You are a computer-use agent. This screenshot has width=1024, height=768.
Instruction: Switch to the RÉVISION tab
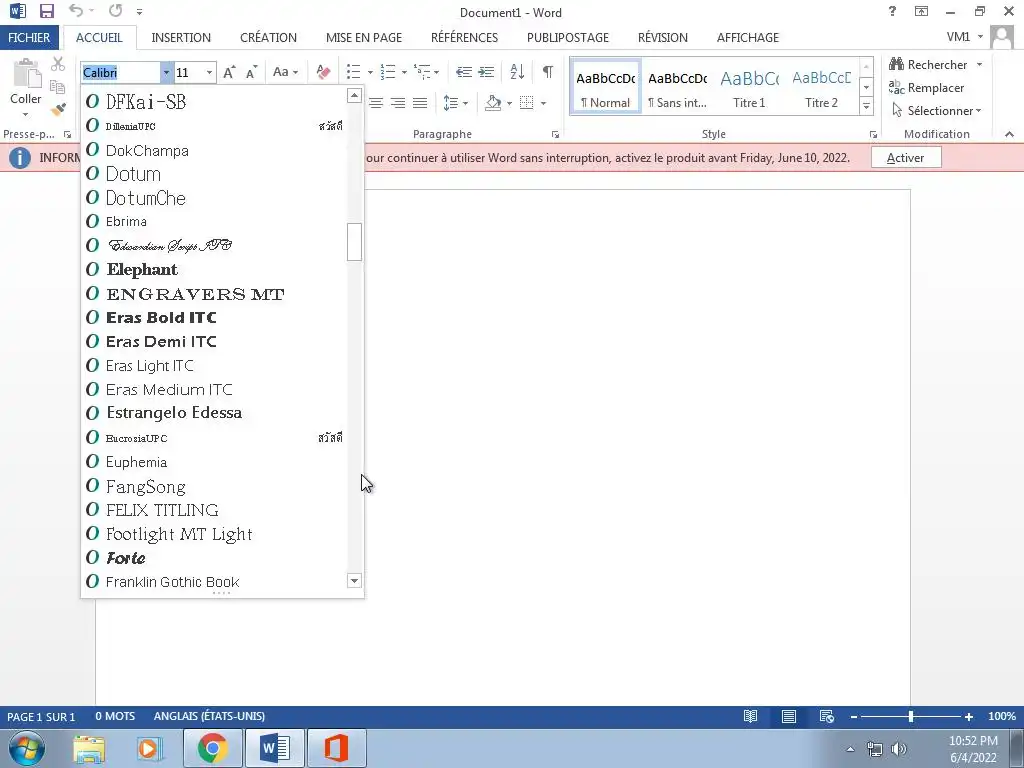click(663, 37)
